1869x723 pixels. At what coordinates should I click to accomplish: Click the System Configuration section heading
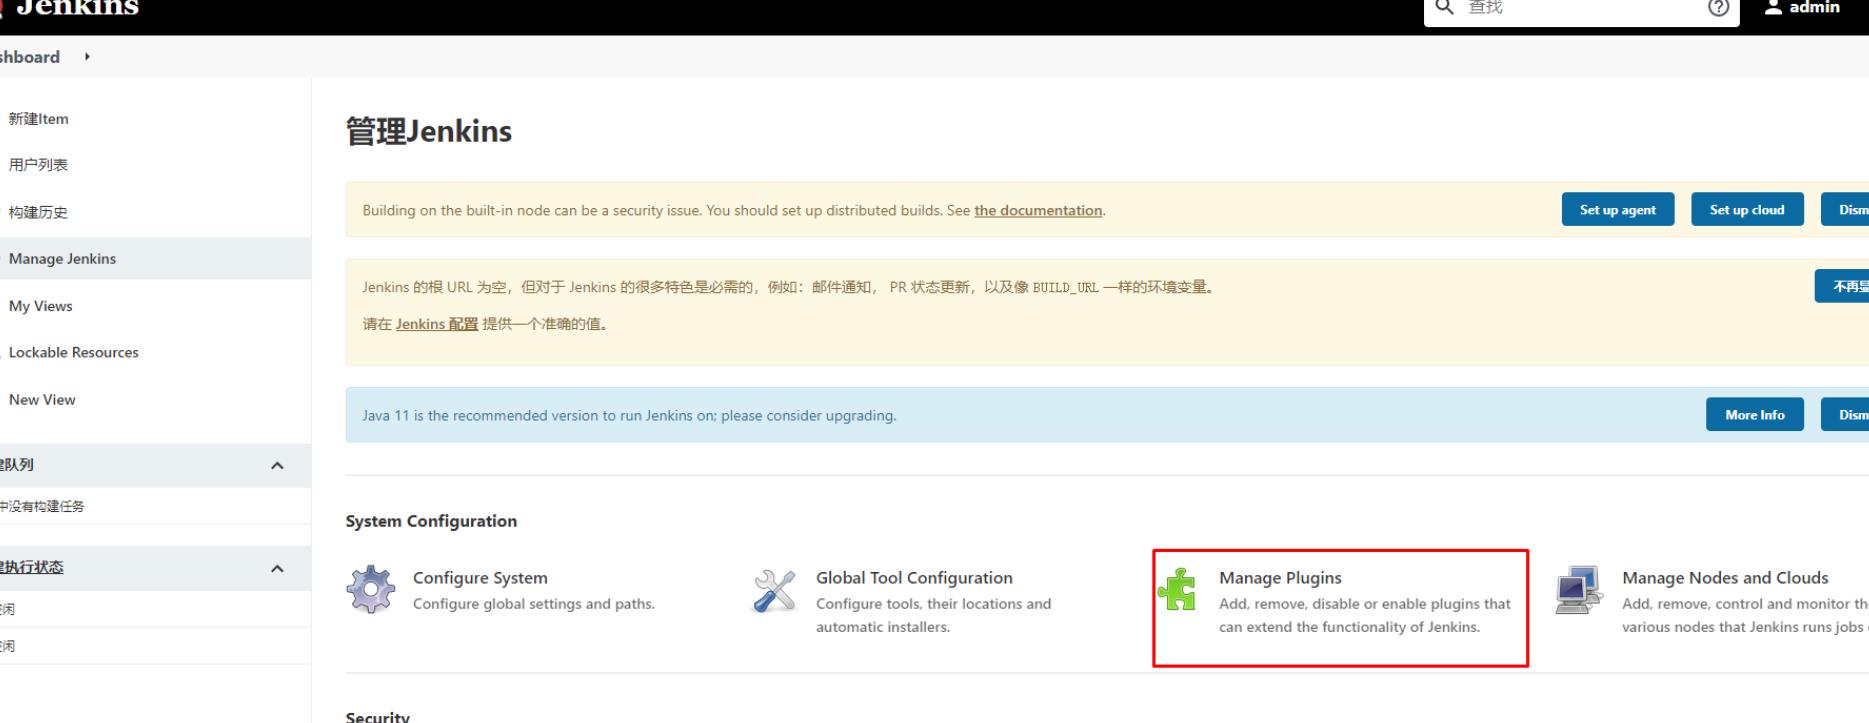click(x=431, y=521)
